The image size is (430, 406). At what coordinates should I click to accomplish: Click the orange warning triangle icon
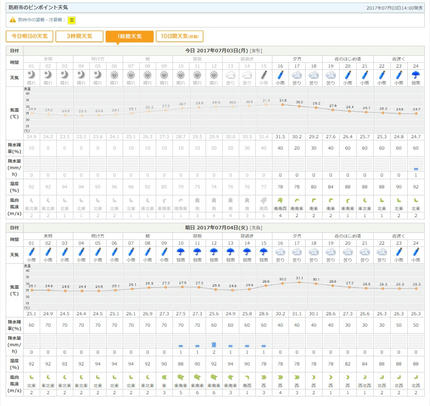point(13,20)
